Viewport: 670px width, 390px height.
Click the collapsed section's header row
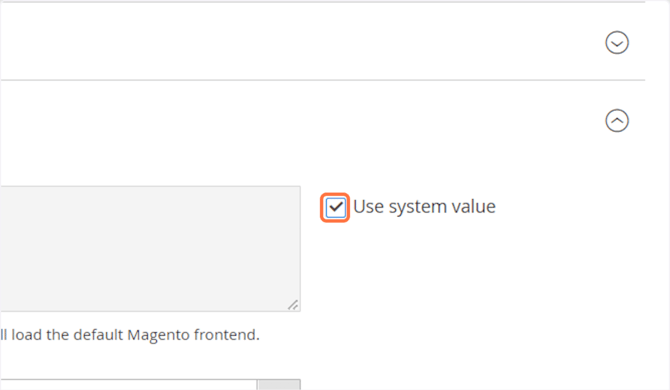click(x=323, y=41)
